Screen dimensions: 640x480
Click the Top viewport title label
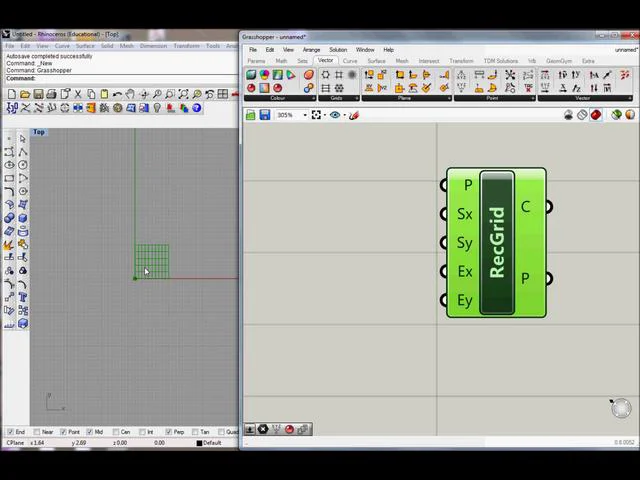39,132
